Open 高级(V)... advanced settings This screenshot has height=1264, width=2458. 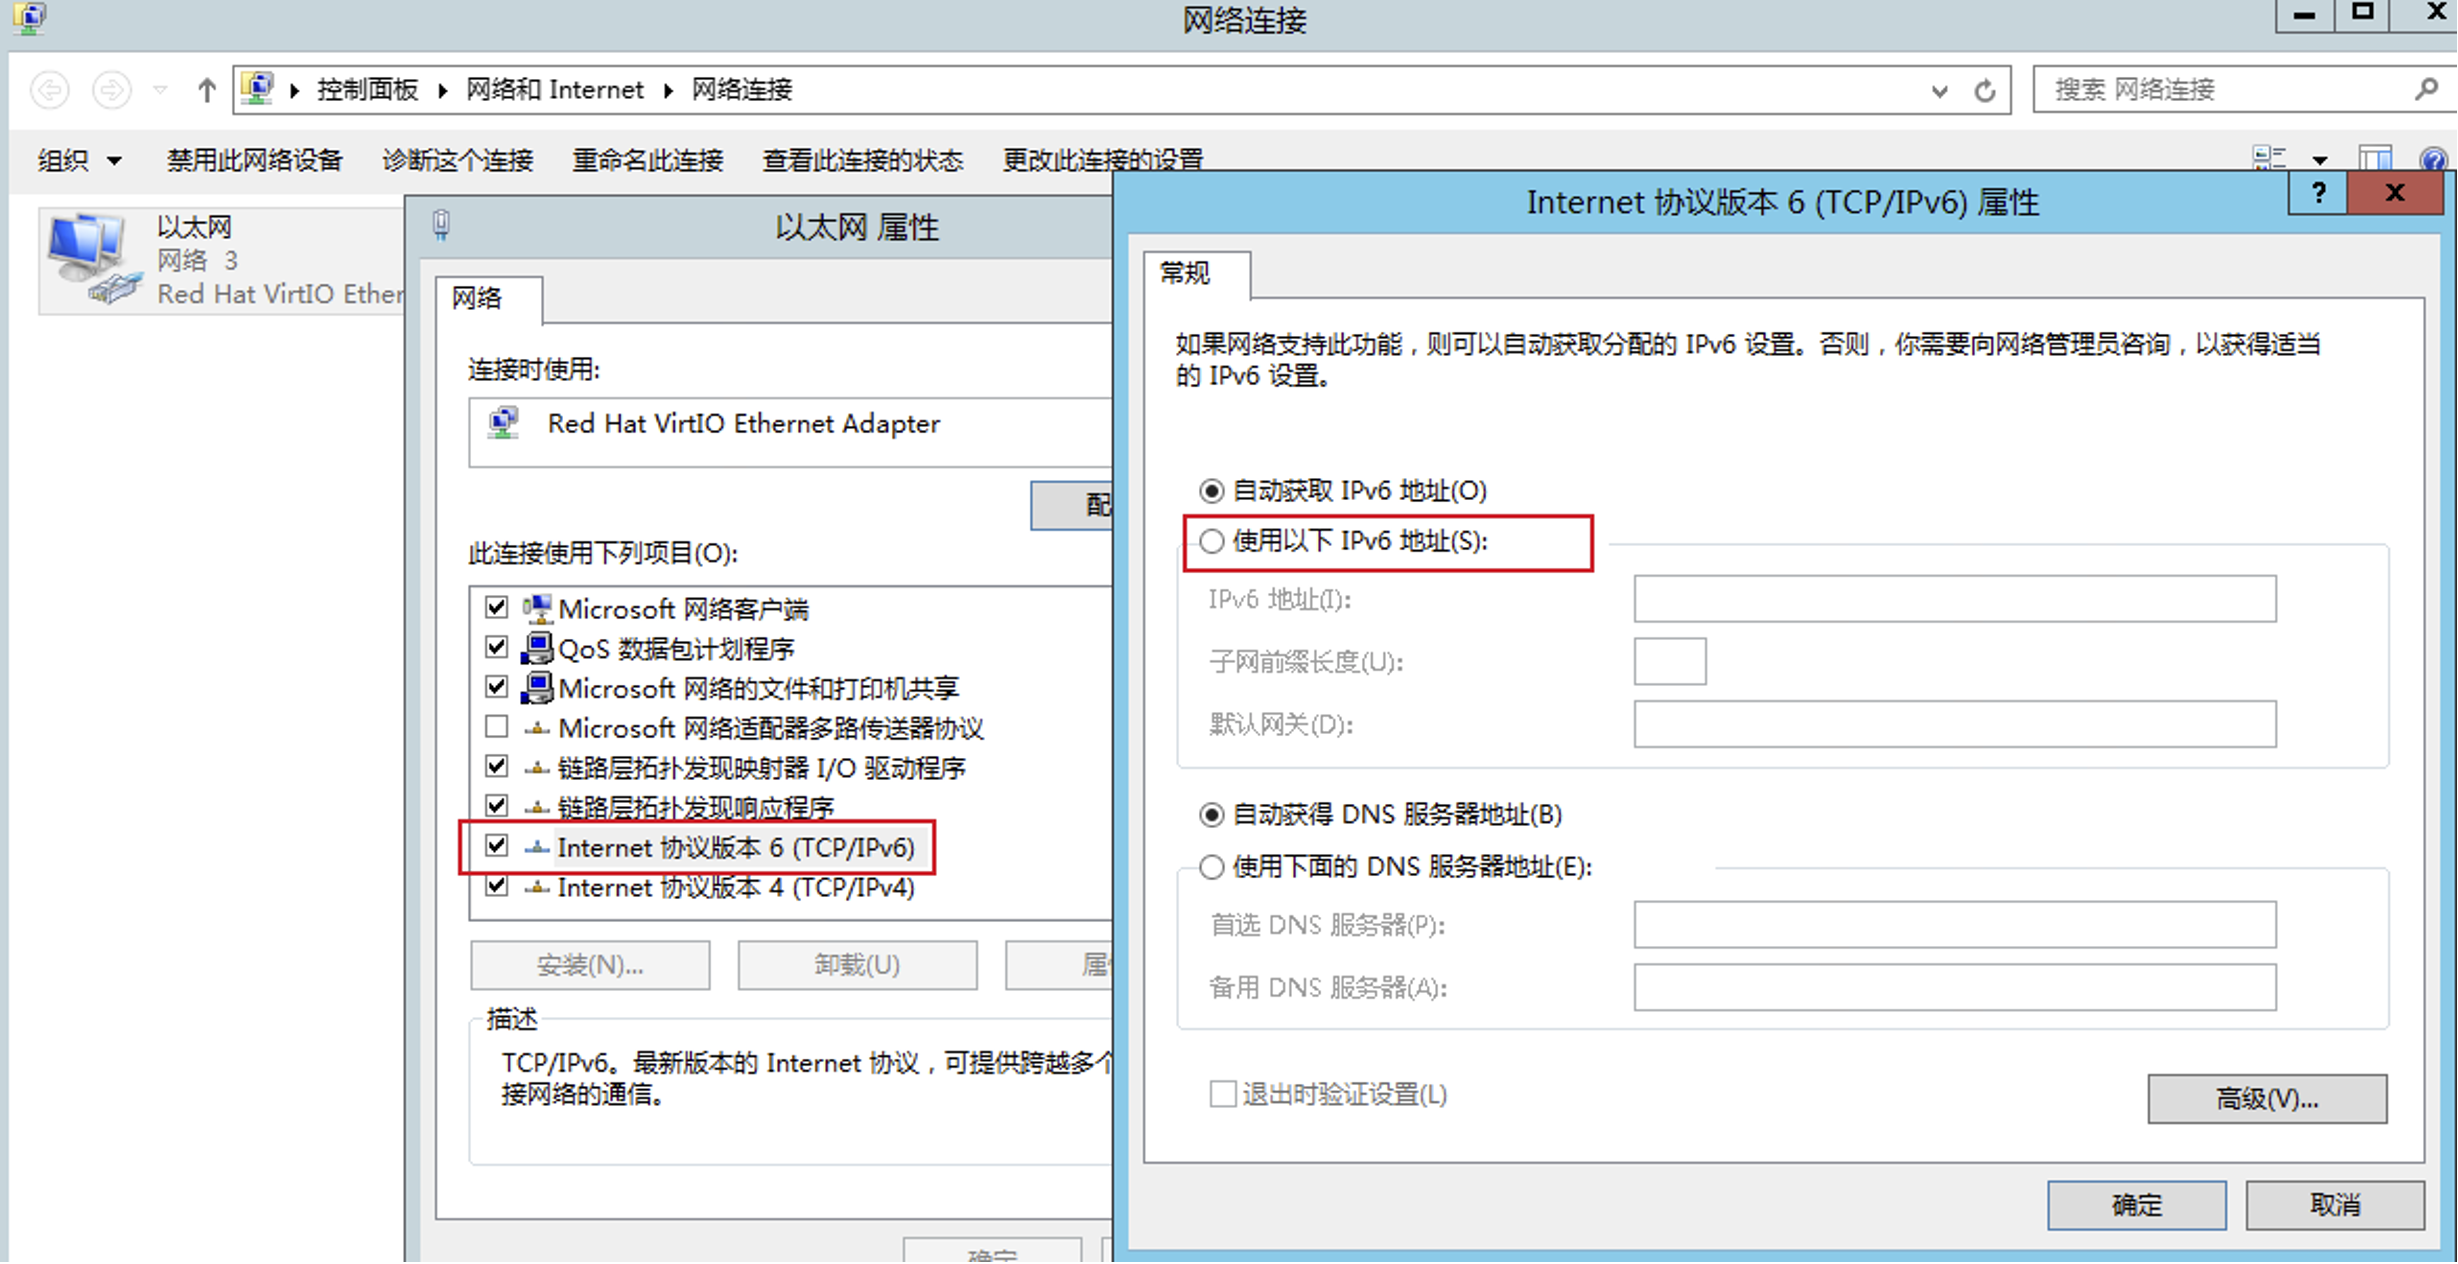tap(2266, 1099)
